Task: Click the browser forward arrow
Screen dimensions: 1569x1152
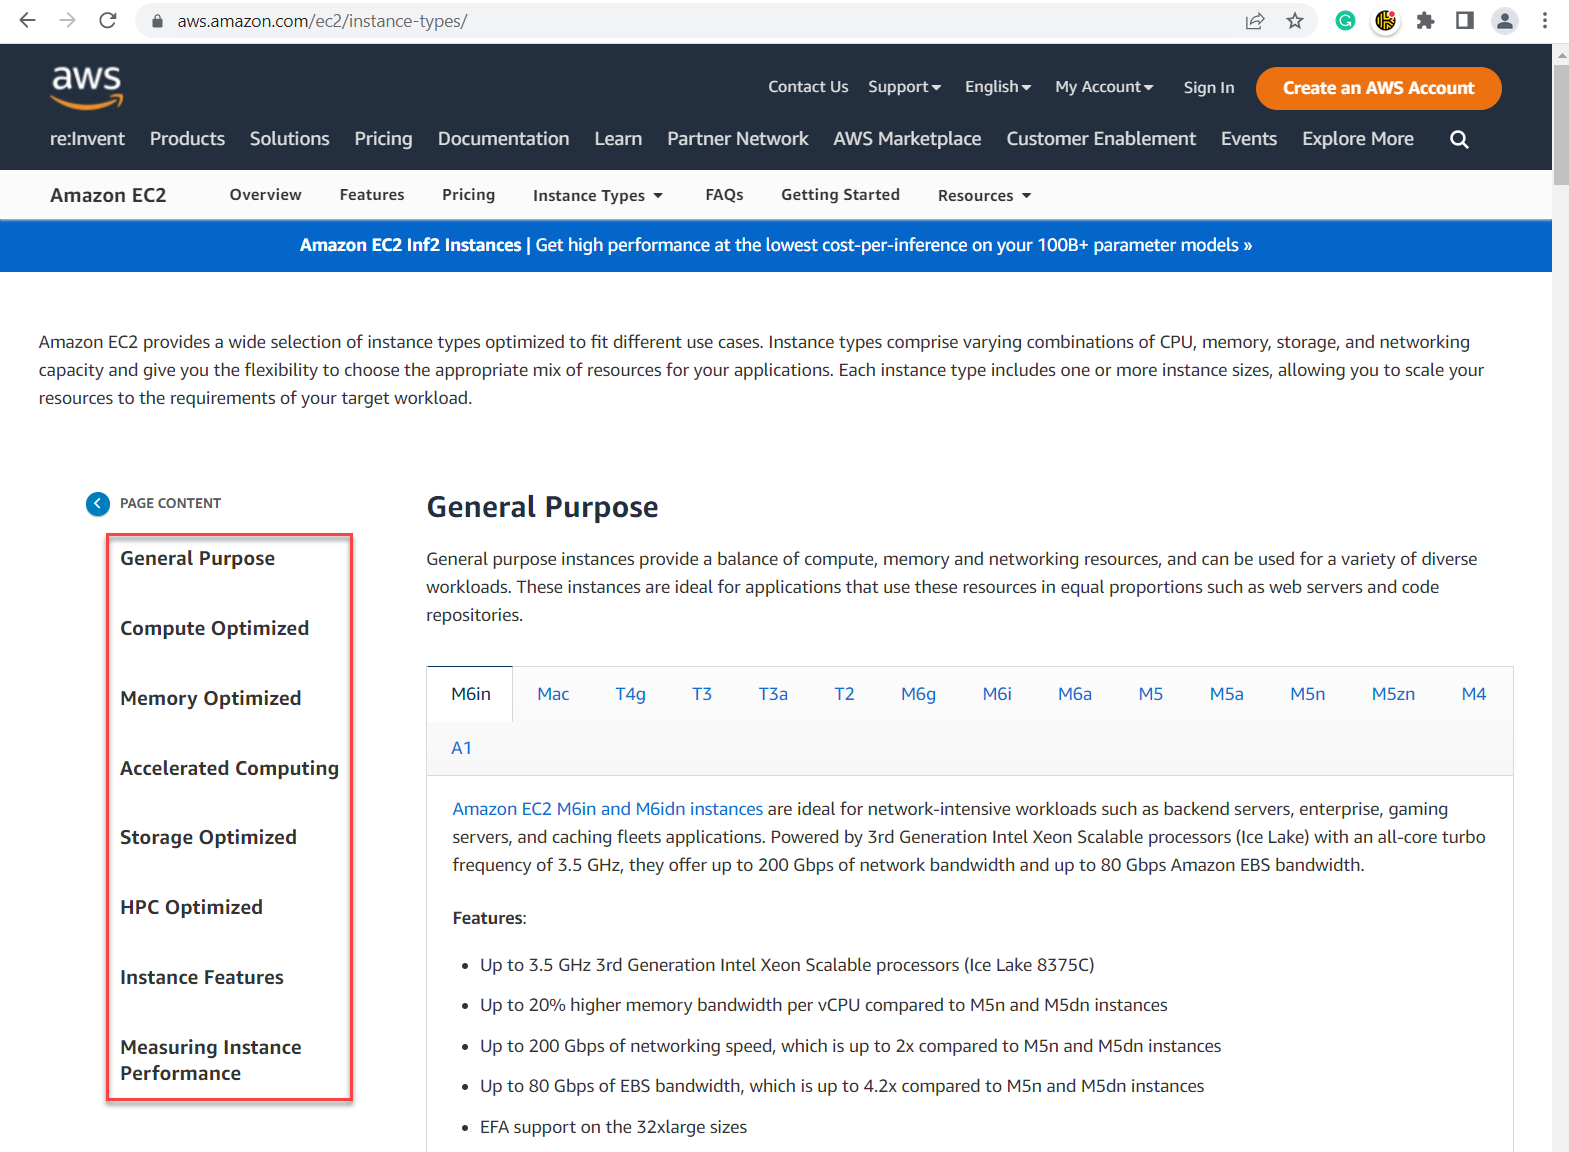Action: coord(68,20)
